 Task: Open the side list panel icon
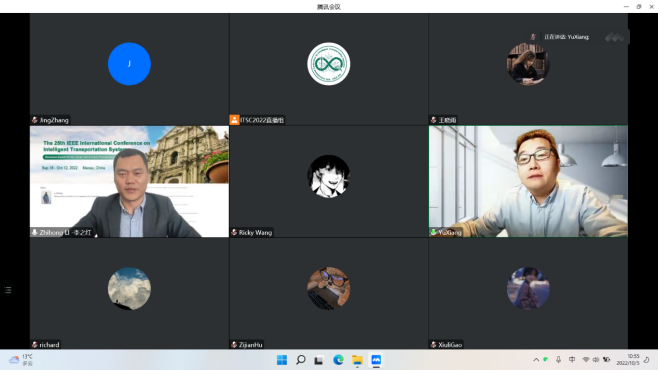point(8,290)
